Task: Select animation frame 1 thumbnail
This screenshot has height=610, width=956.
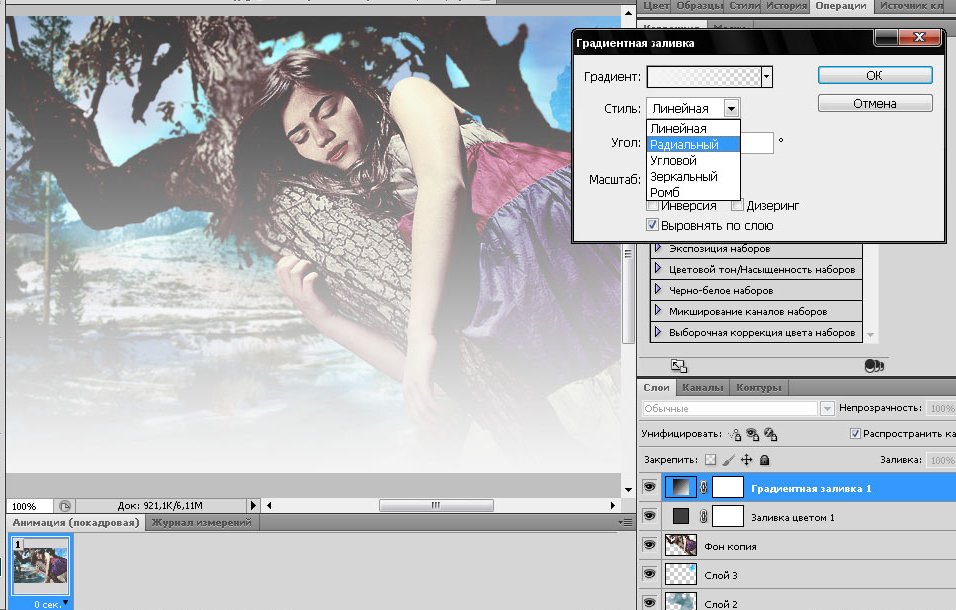Action: tap(40, 565)
